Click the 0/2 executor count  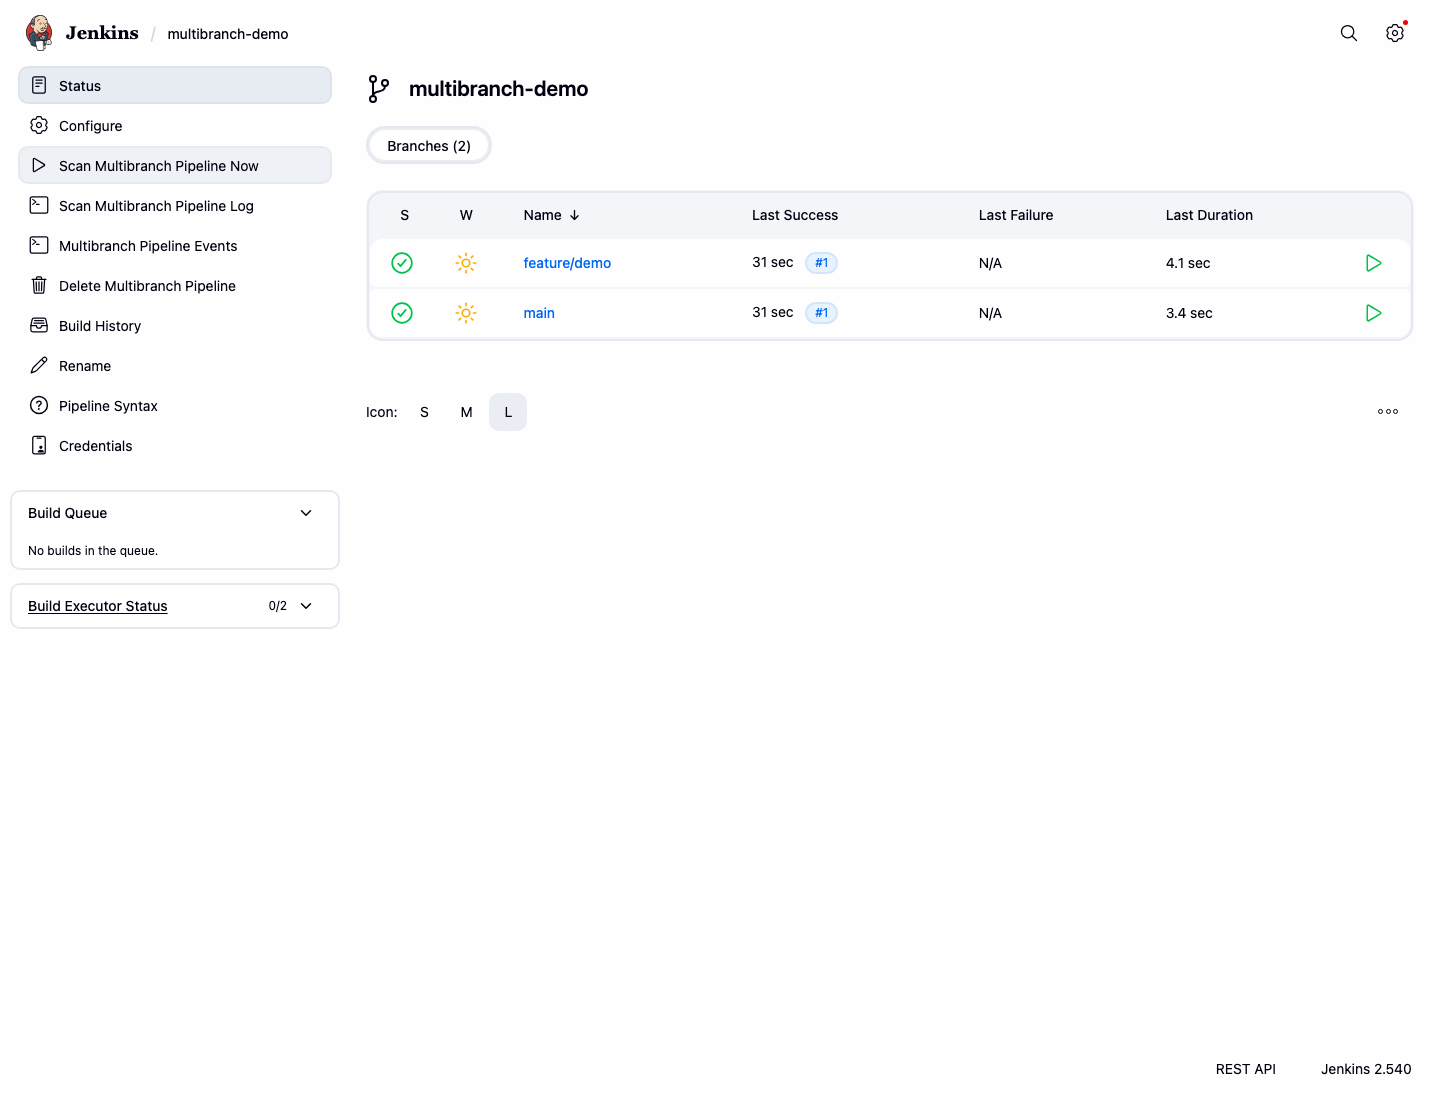click(x=278, y=606)
